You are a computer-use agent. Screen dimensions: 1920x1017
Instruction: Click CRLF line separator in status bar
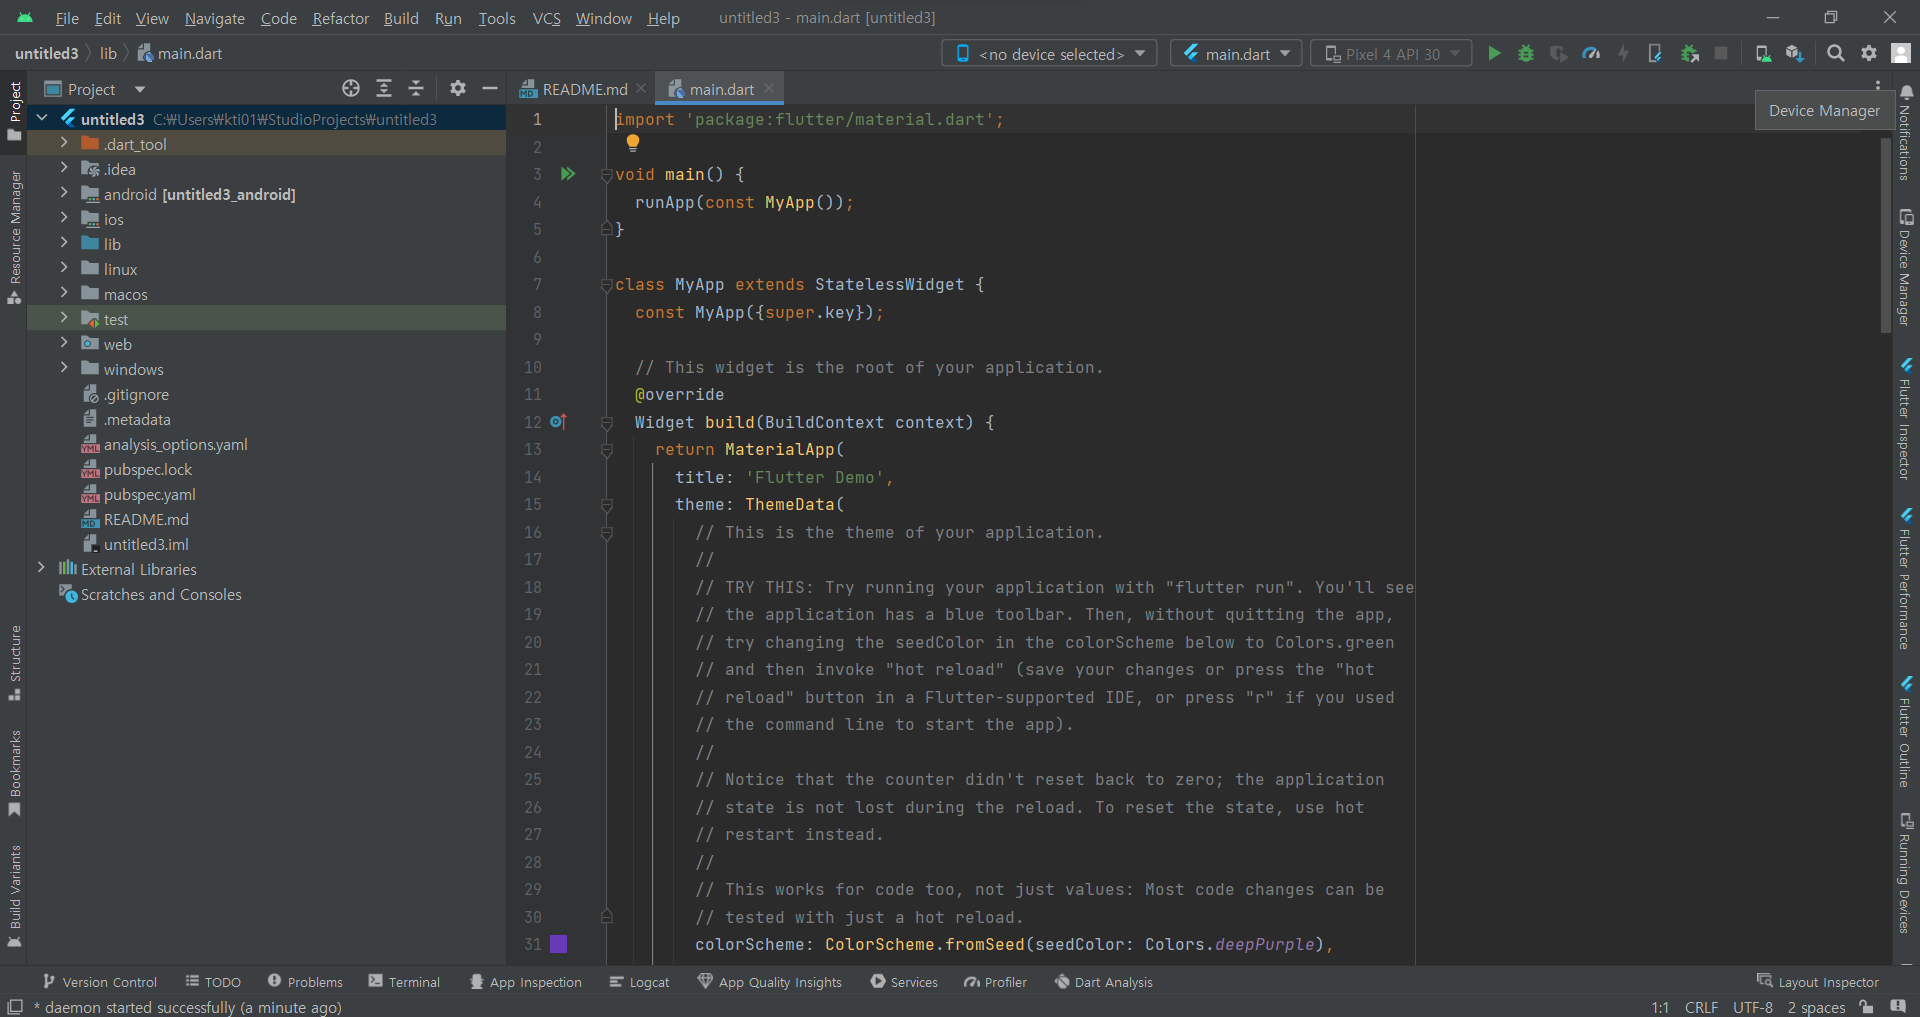tap(1701, 1007)
